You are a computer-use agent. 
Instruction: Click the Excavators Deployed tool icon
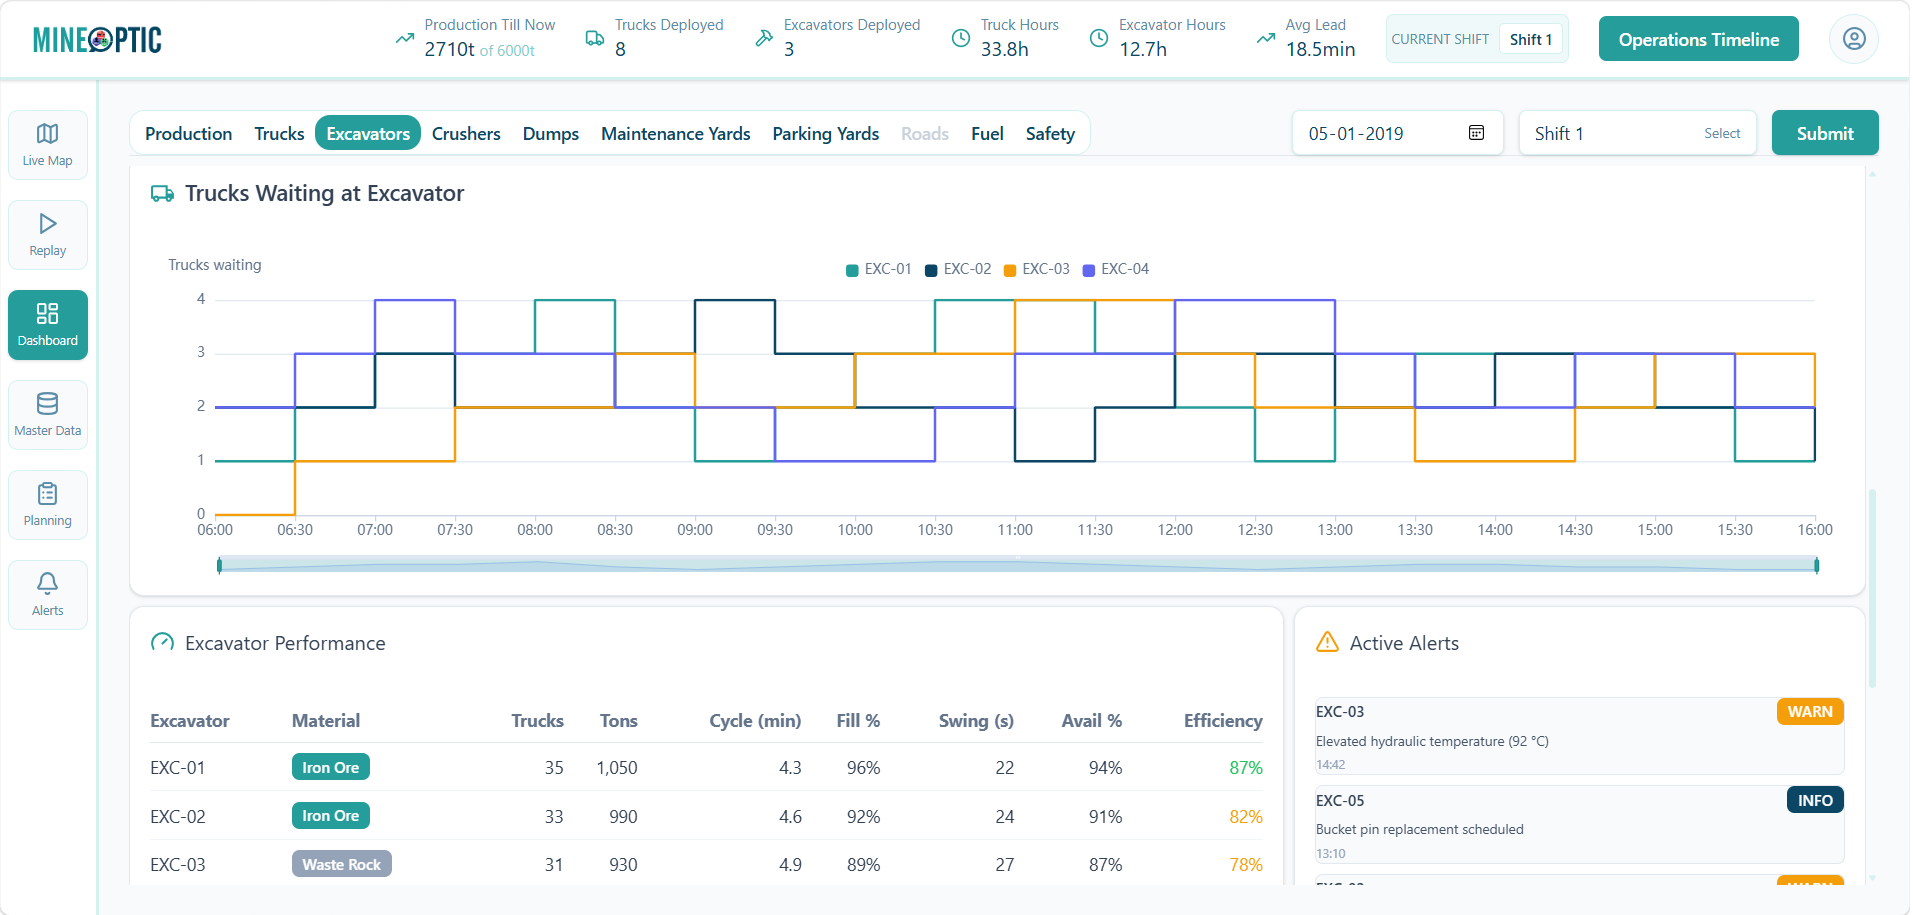pyautogui.click(x=764, y=39)
